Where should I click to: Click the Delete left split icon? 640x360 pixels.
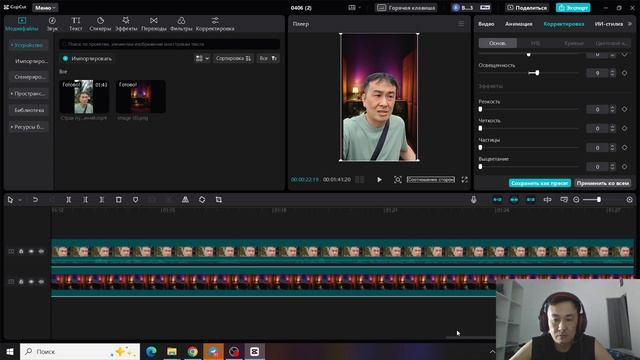[85, 200]
